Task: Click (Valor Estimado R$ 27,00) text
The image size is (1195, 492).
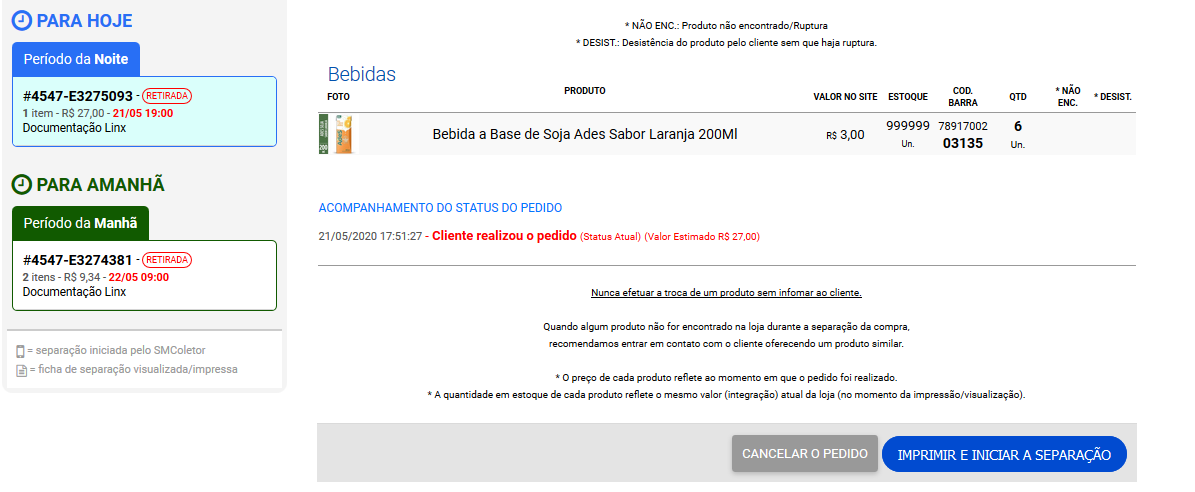Action: tap(702, 237)
